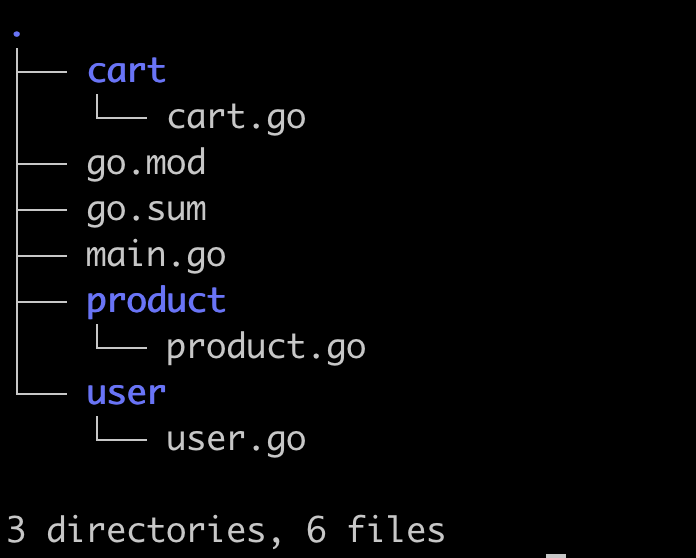This screenshot has height=558, width=696.
Task: Click the connector before cart.go
Action: [x=120, y=113]
